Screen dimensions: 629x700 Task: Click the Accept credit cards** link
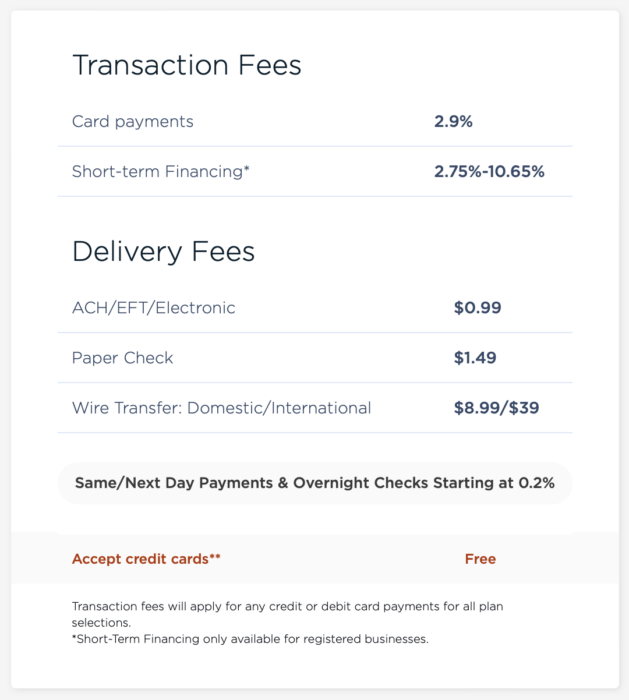point(146,559)
